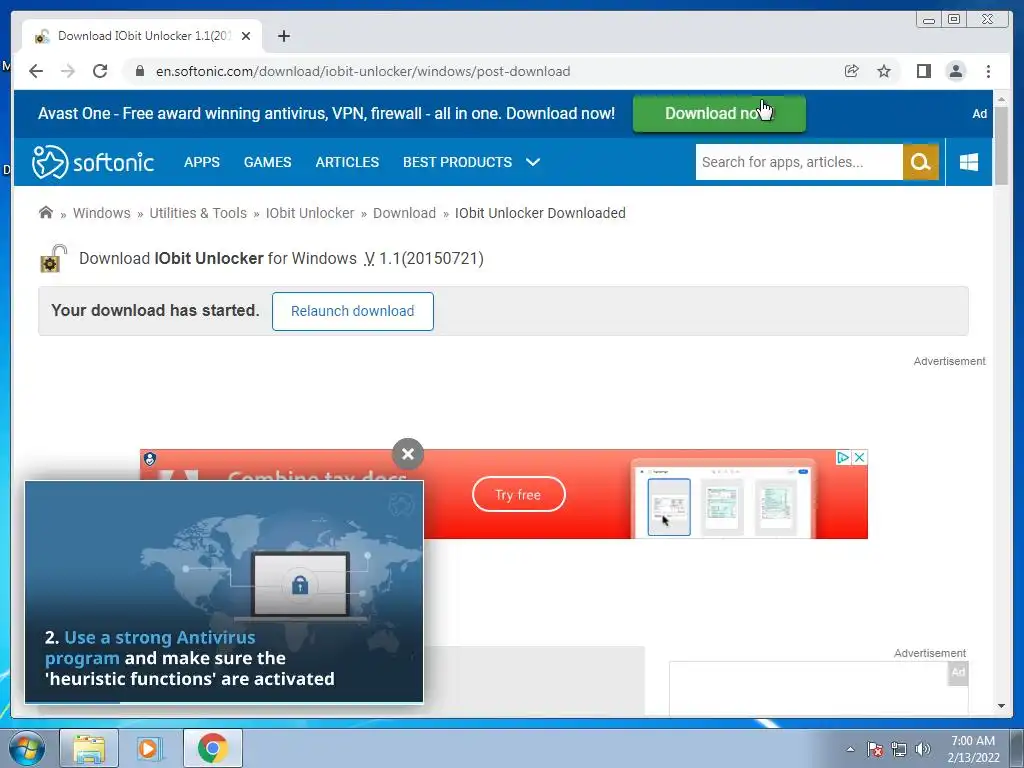1024x768 pixels.
Task: Open Windows Explorer from the taskbar
Action: (89, 748)
